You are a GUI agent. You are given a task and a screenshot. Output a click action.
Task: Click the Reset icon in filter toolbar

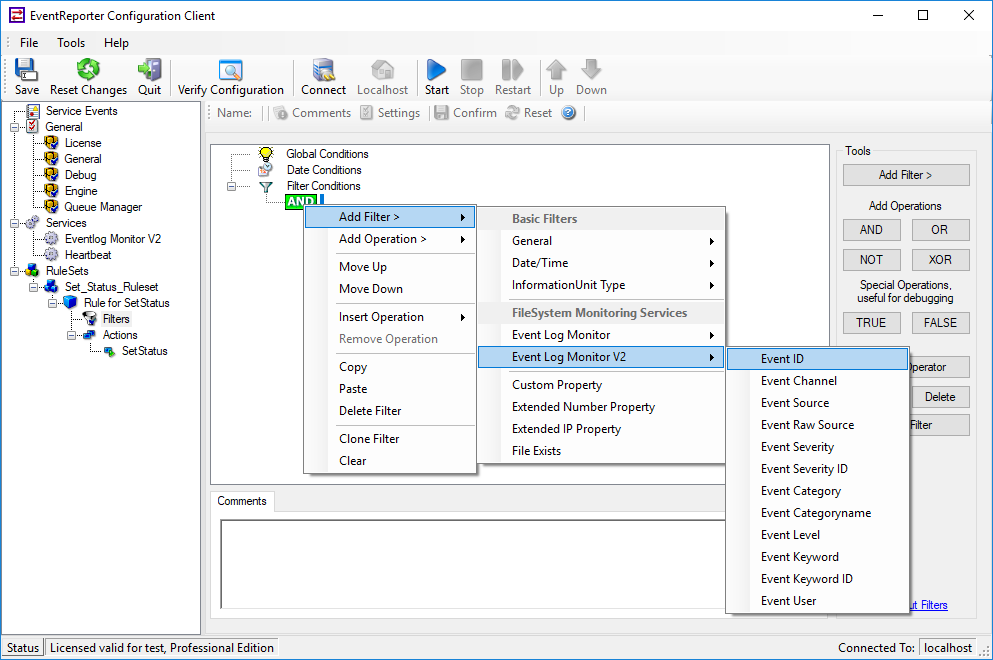(x=512, y=113)
